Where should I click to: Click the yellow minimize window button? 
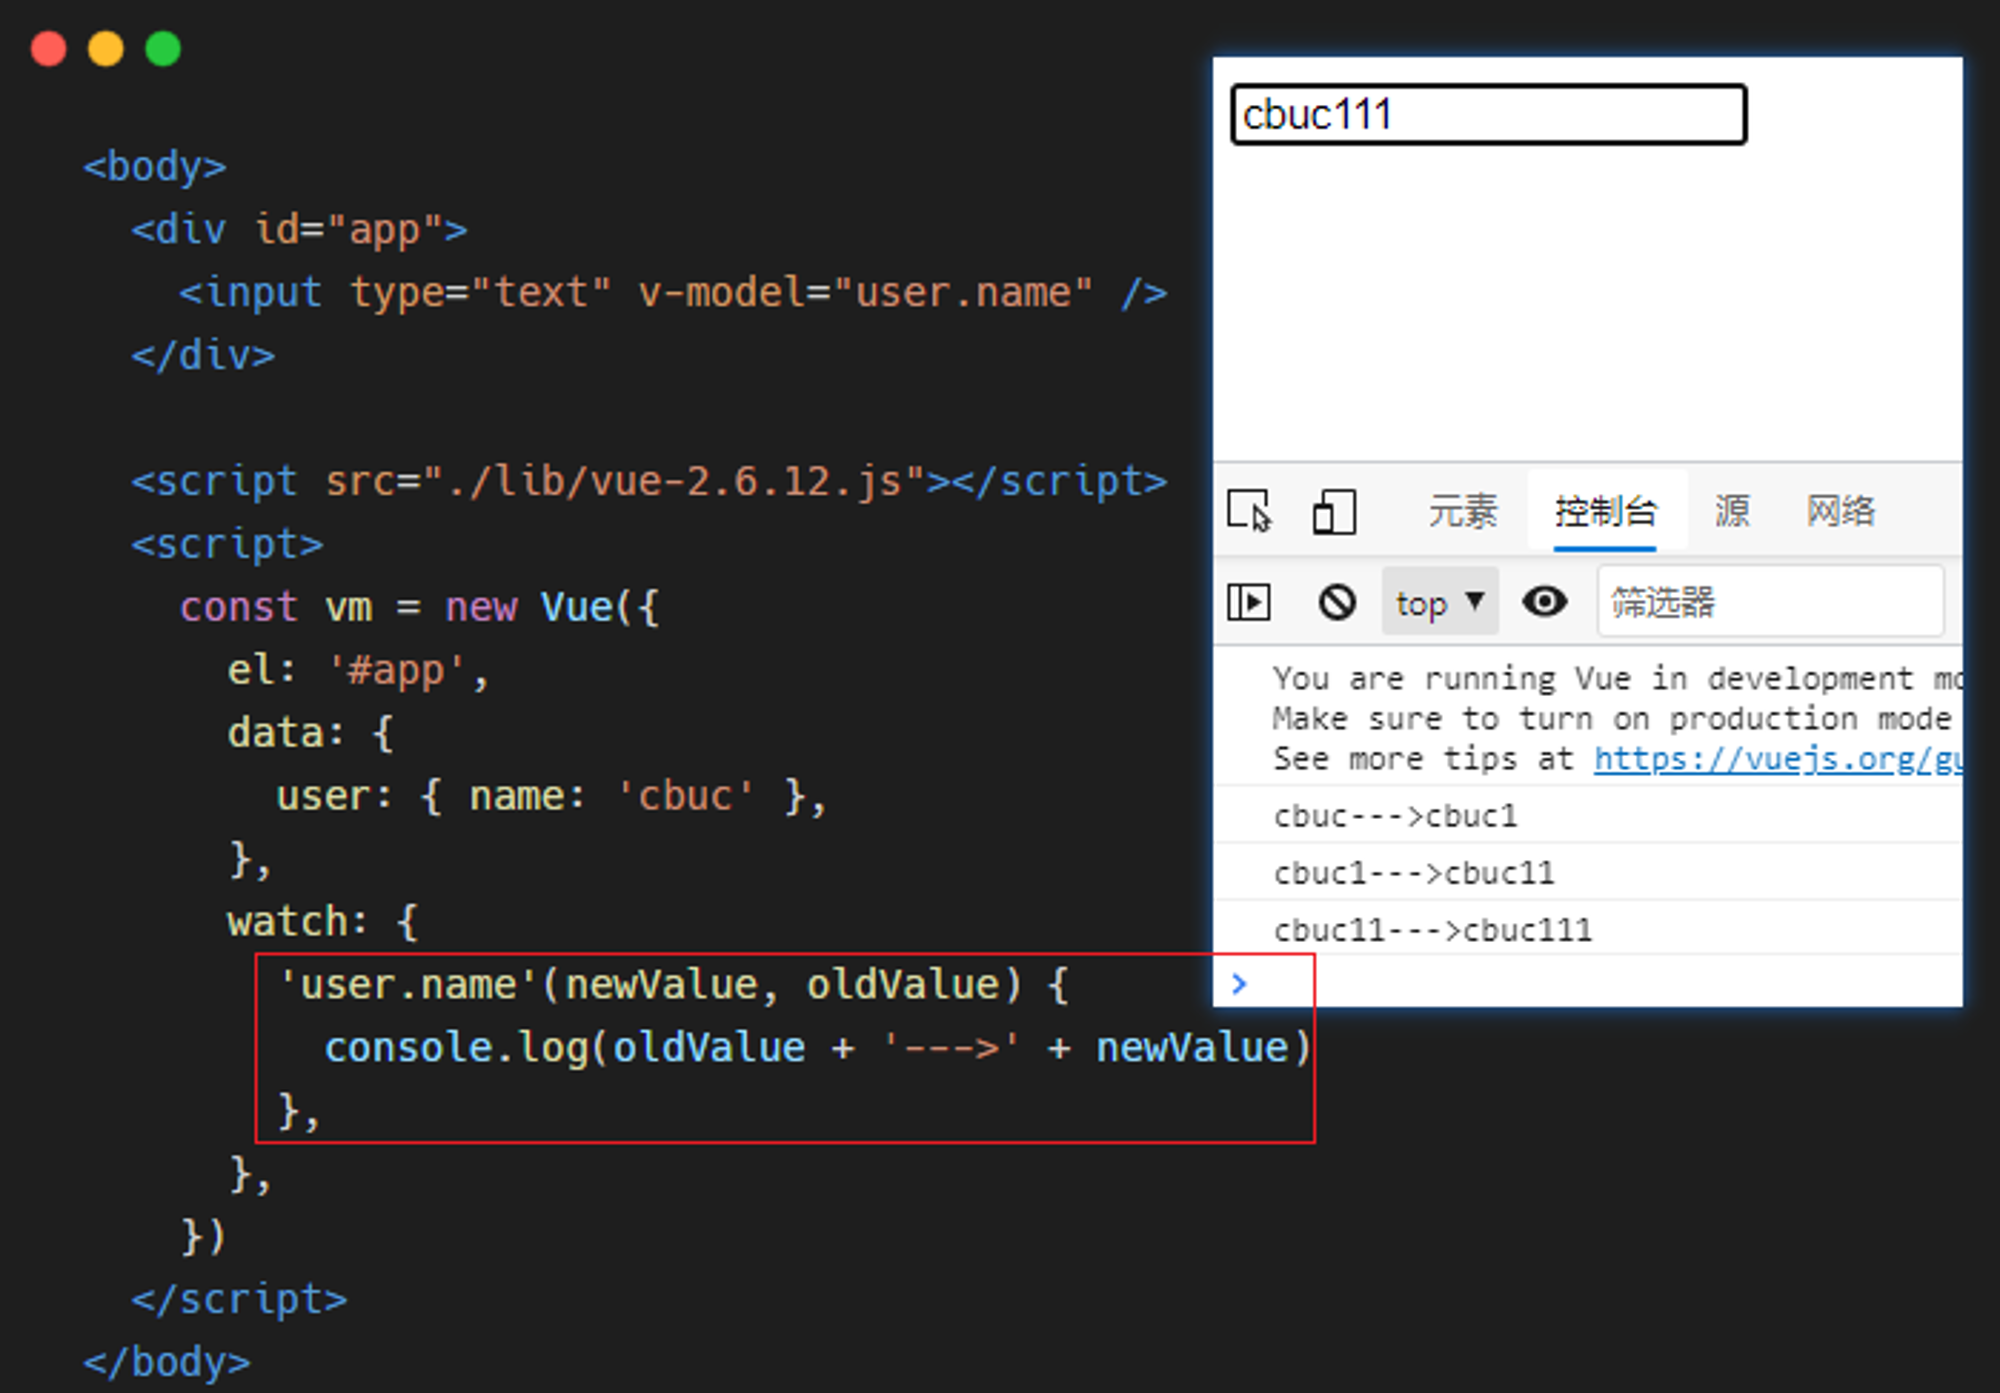click(105, 48)
